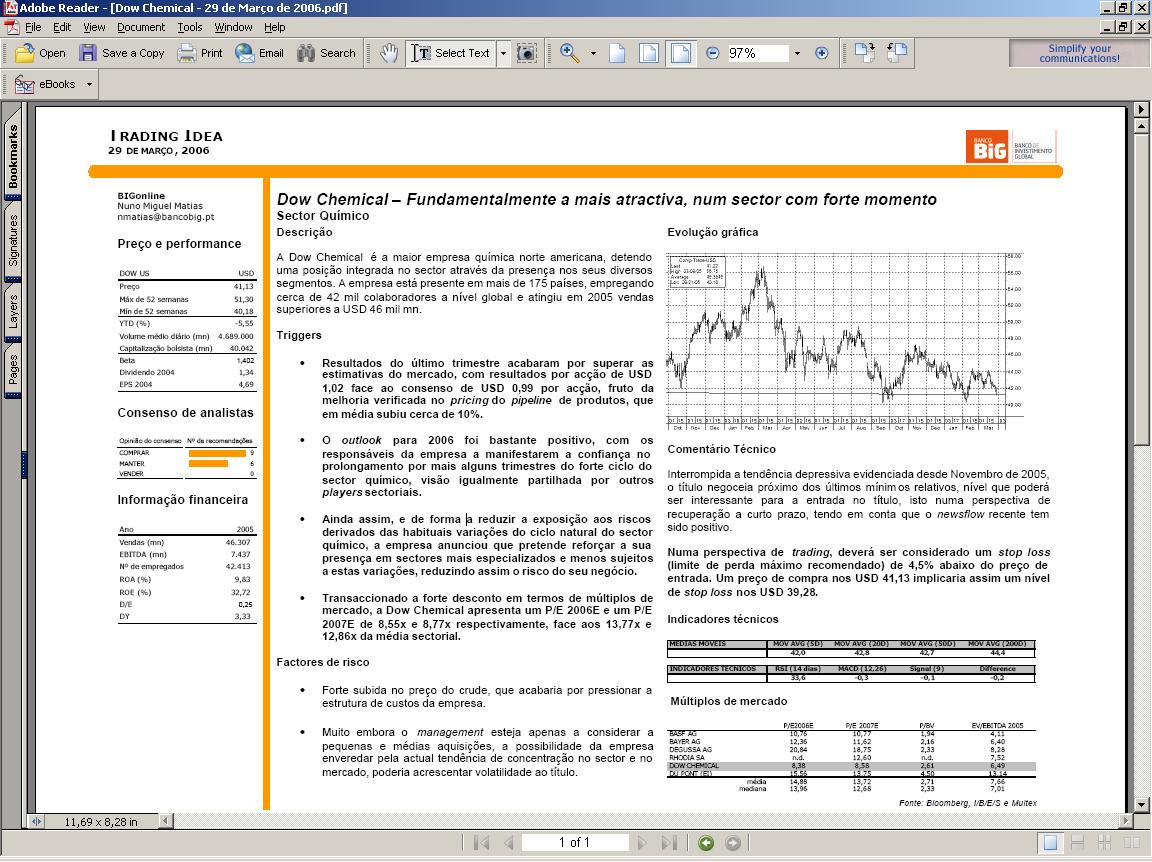Open the Tools menu

click(x=190, y=27)
